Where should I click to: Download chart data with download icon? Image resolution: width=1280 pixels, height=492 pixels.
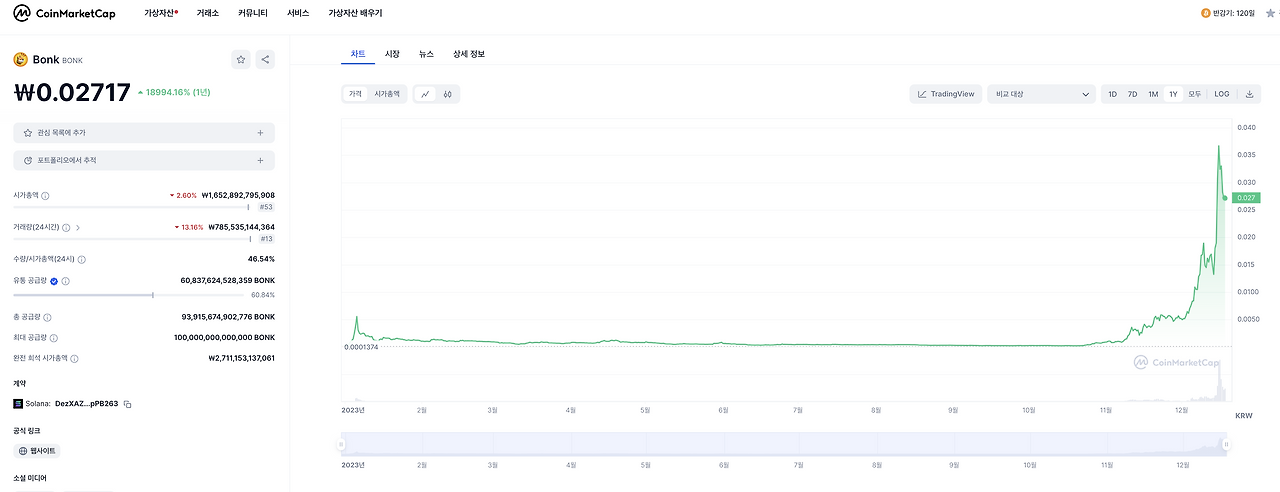[x=1249, y=94]
